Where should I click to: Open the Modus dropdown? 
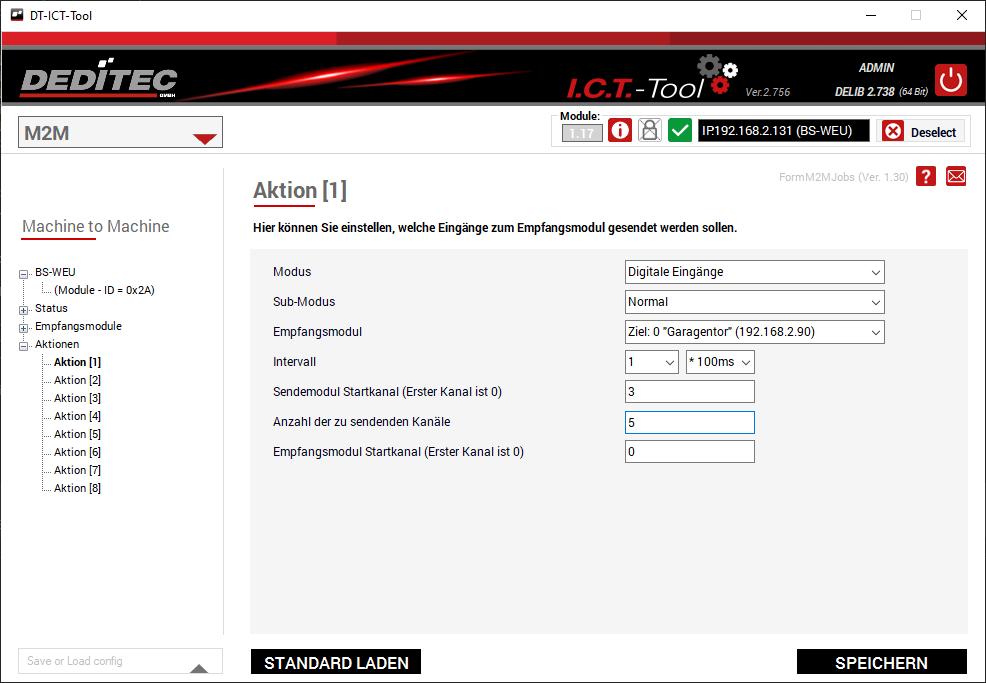(x=754, y=272)
